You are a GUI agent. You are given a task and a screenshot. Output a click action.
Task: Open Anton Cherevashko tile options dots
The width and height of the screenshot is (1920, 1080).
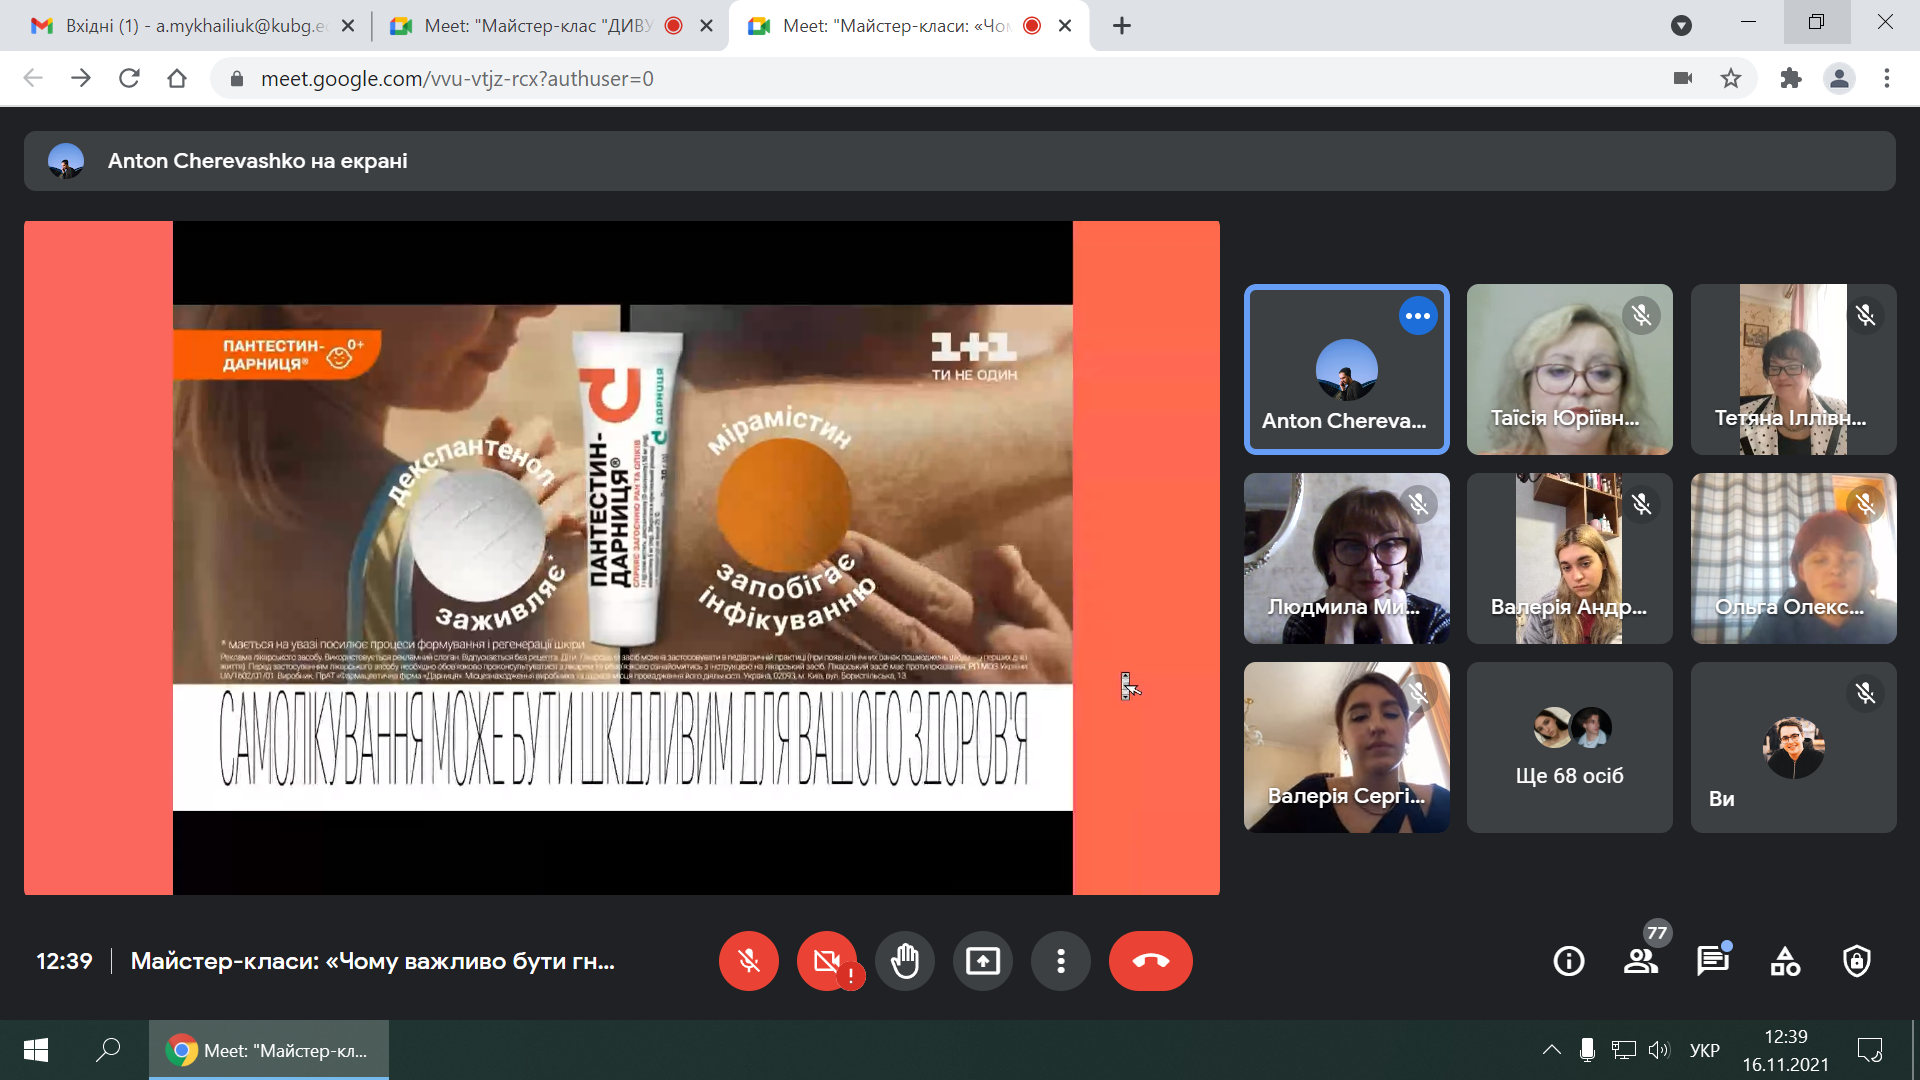coord(1417,316)
